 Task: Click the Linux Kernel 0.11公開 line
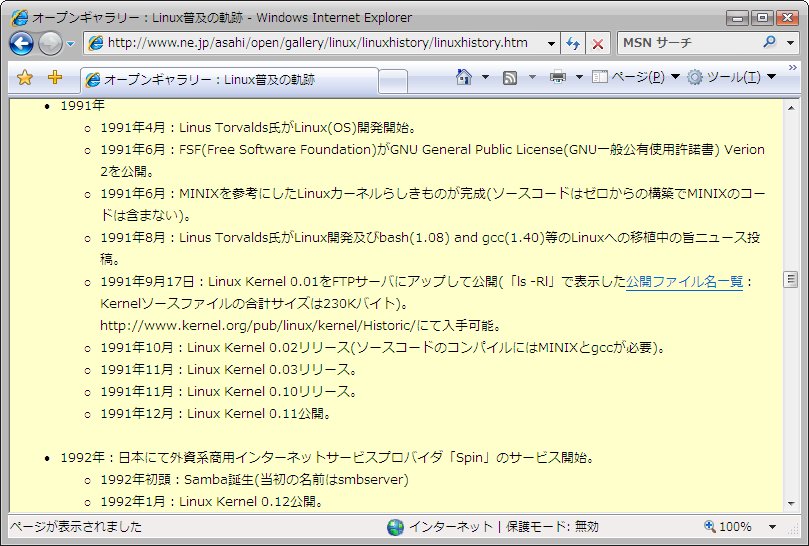pyautogui.click(x=215, y=414)
